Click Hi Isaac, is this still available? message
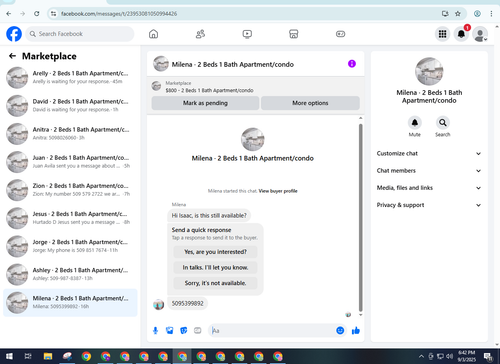The height and width of the screenshot is (364, 500). 209,216
